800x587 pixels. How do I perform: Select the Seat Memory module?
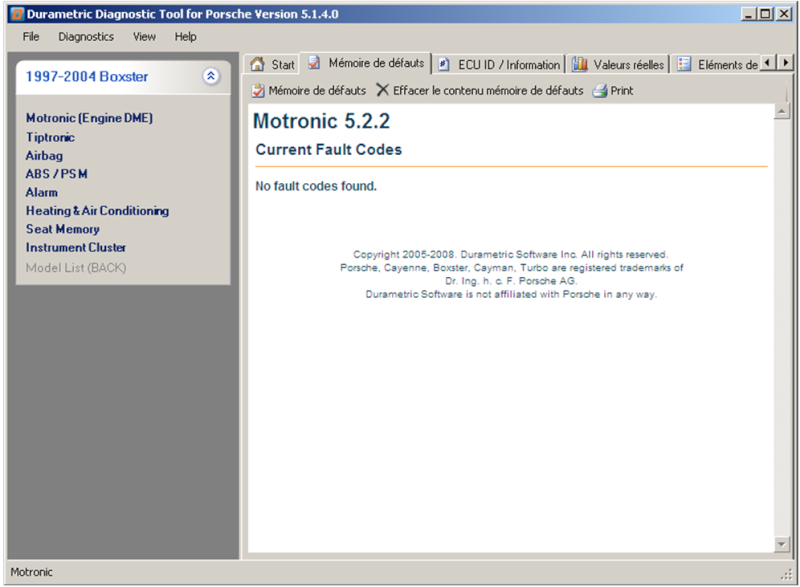pyautogui.click(x=63, y=229)
